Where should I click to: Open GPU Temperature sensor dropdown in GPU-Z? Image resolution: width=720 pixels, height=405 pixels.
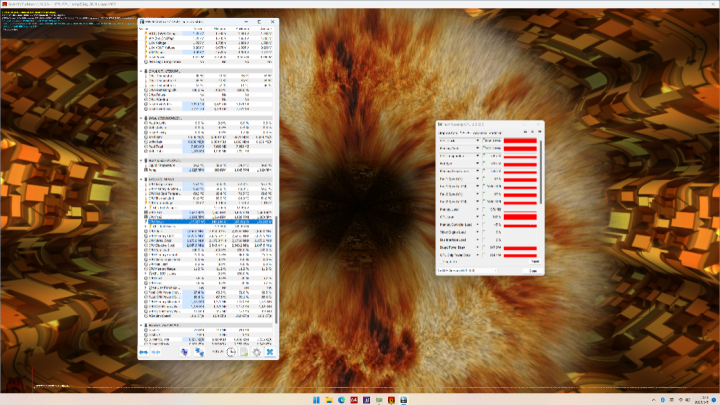click(478, 156)
